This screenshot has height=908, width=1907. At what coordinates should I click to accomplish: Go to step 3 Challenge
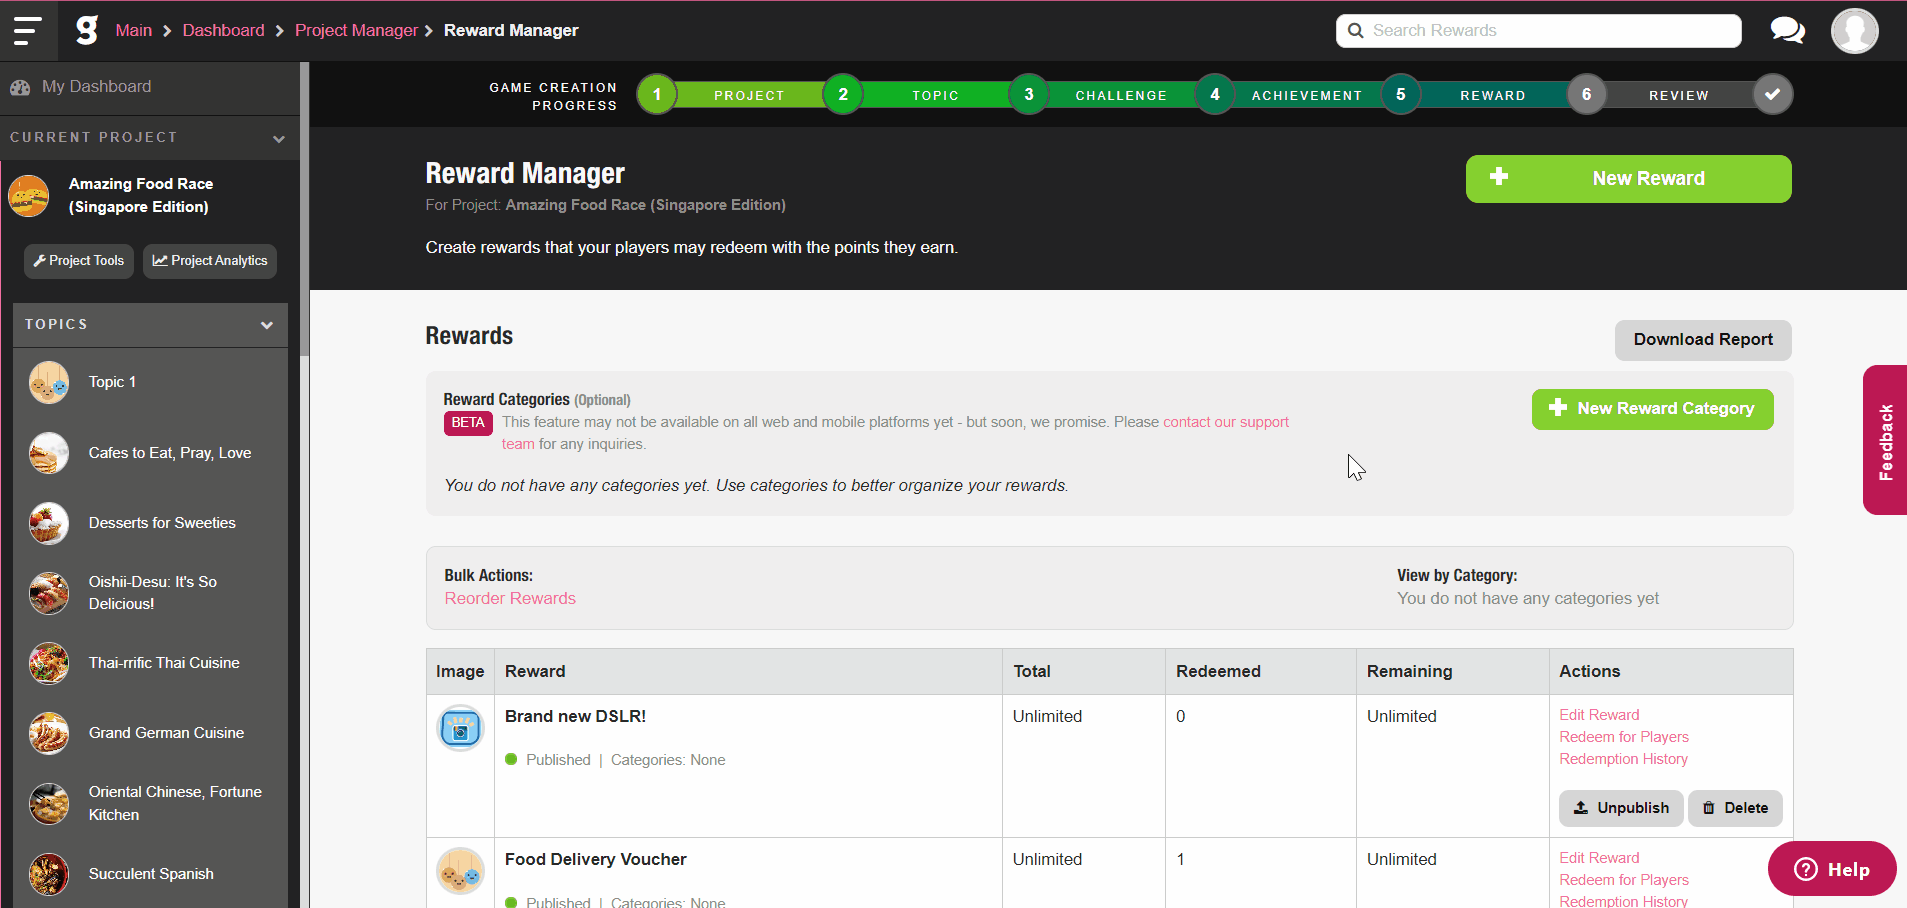click(1029, 95)
